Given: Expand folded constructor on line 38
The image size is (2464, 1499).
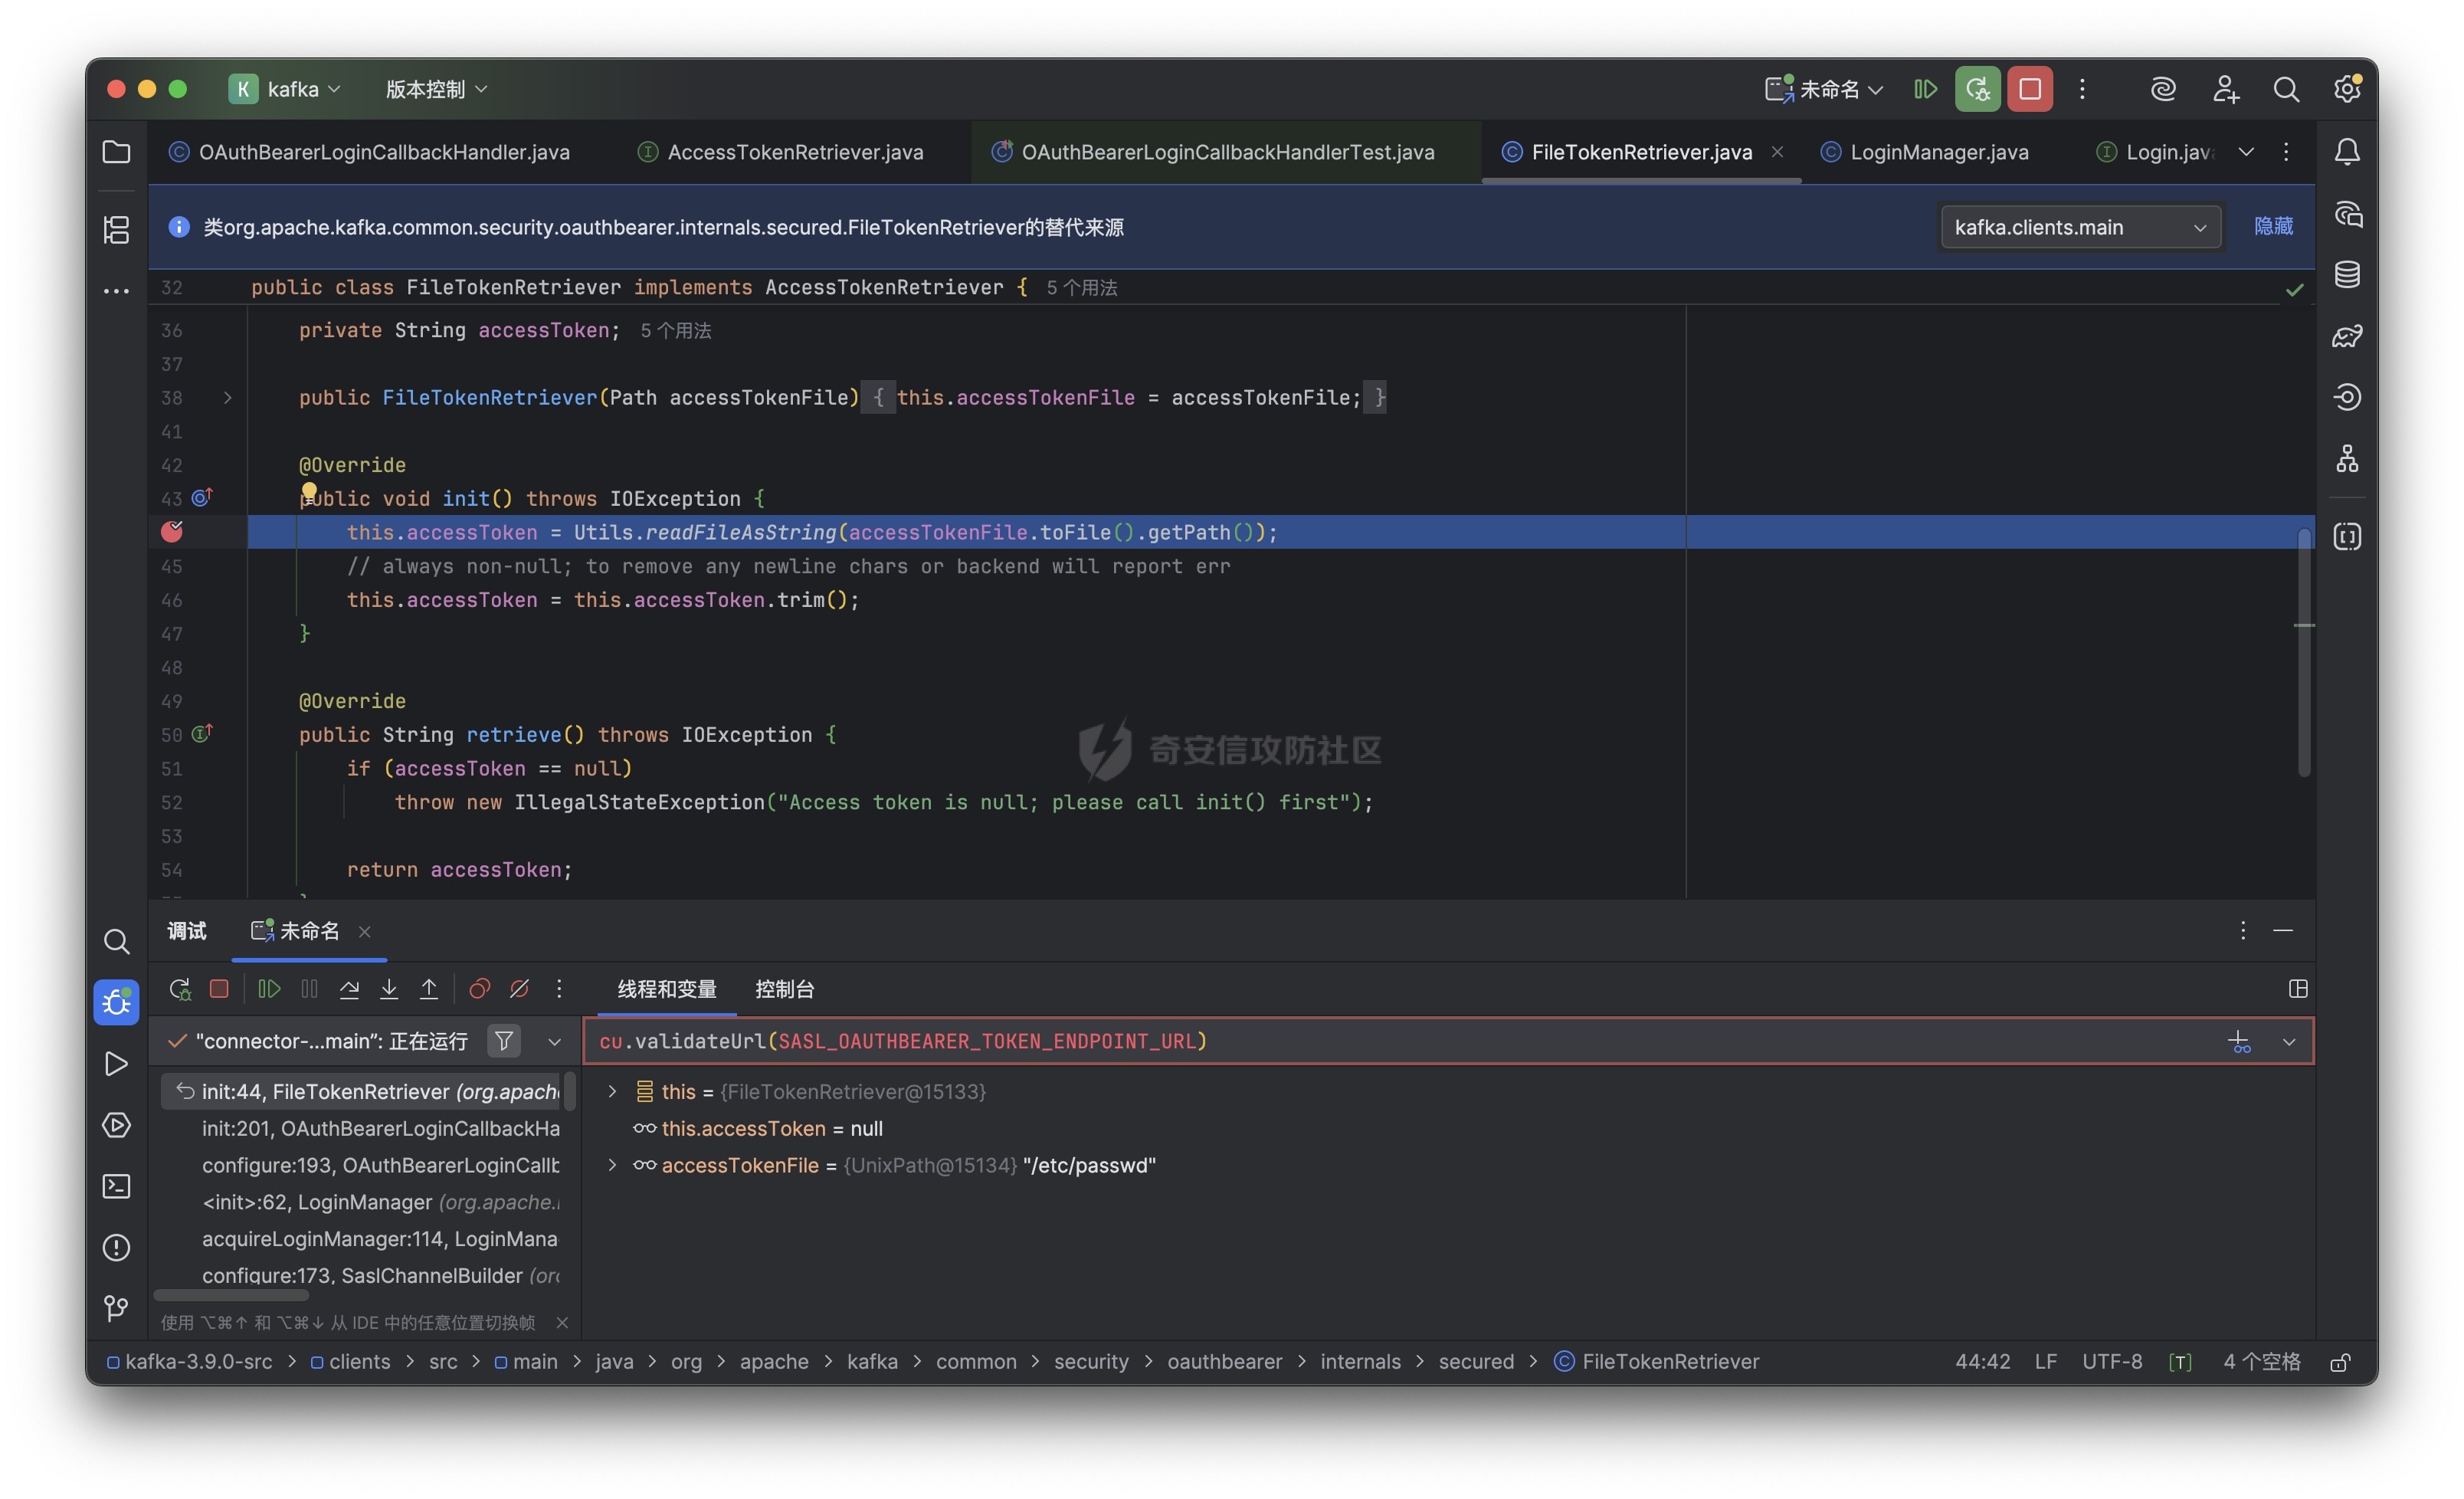Looking at the screenshot, I should pos(227,398).
